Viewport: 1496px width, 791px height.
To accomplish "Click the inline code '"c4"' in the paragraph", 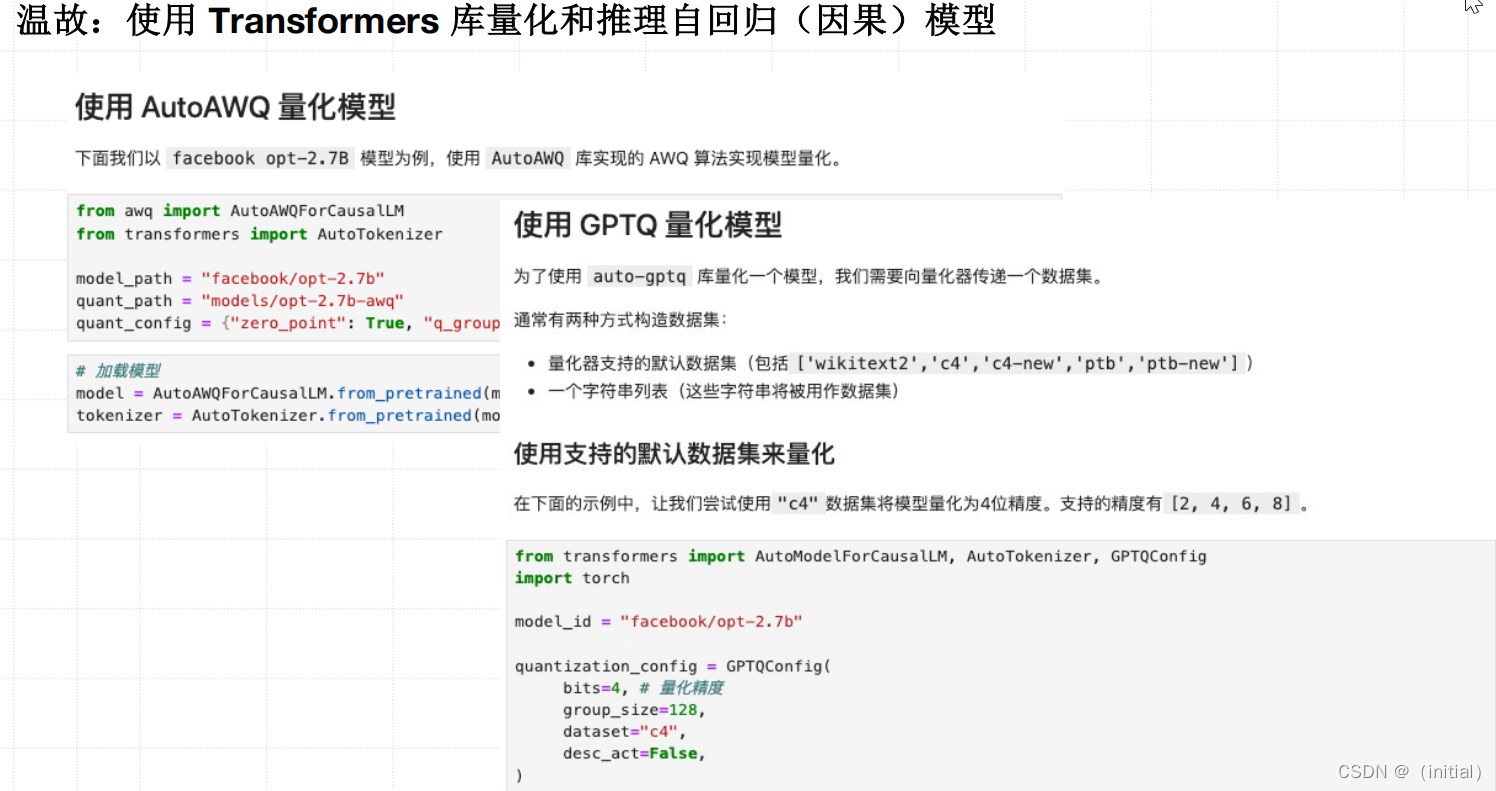I will [797, 504].
